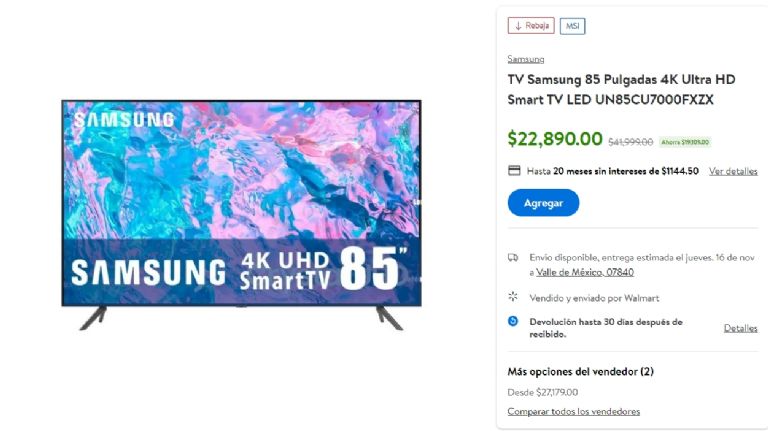Open Detalles for return policy
The height and width of the screenshot is (431, 768).
pyautogui.click(x=741, y=328)
